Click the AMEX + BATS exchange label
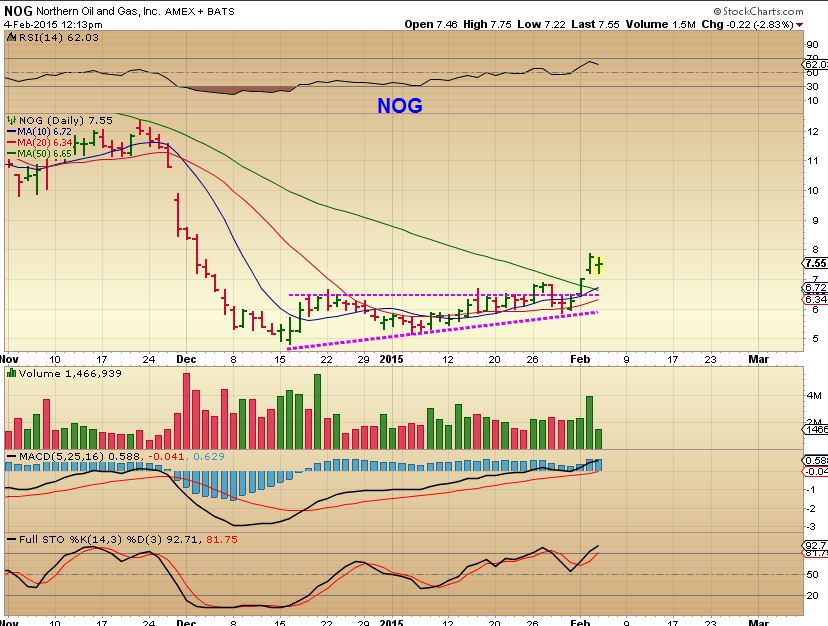The image size is (828, 626). click(x=200, y=11)
